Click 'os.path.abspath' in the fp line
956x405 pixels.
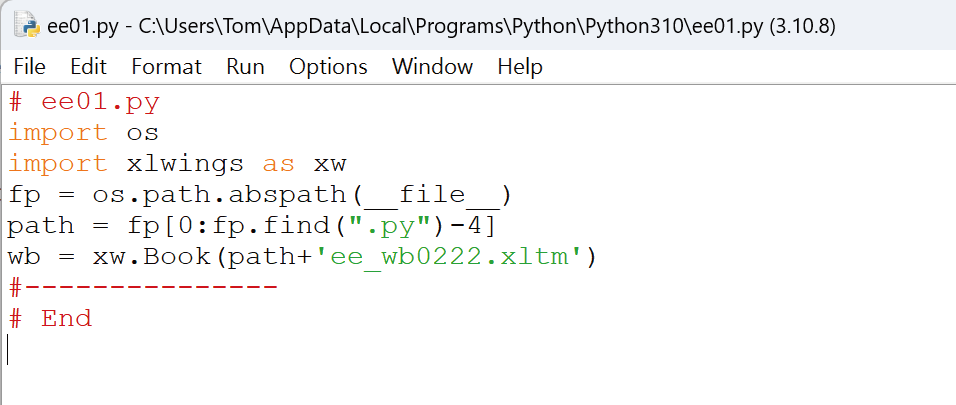click(219, 195)
